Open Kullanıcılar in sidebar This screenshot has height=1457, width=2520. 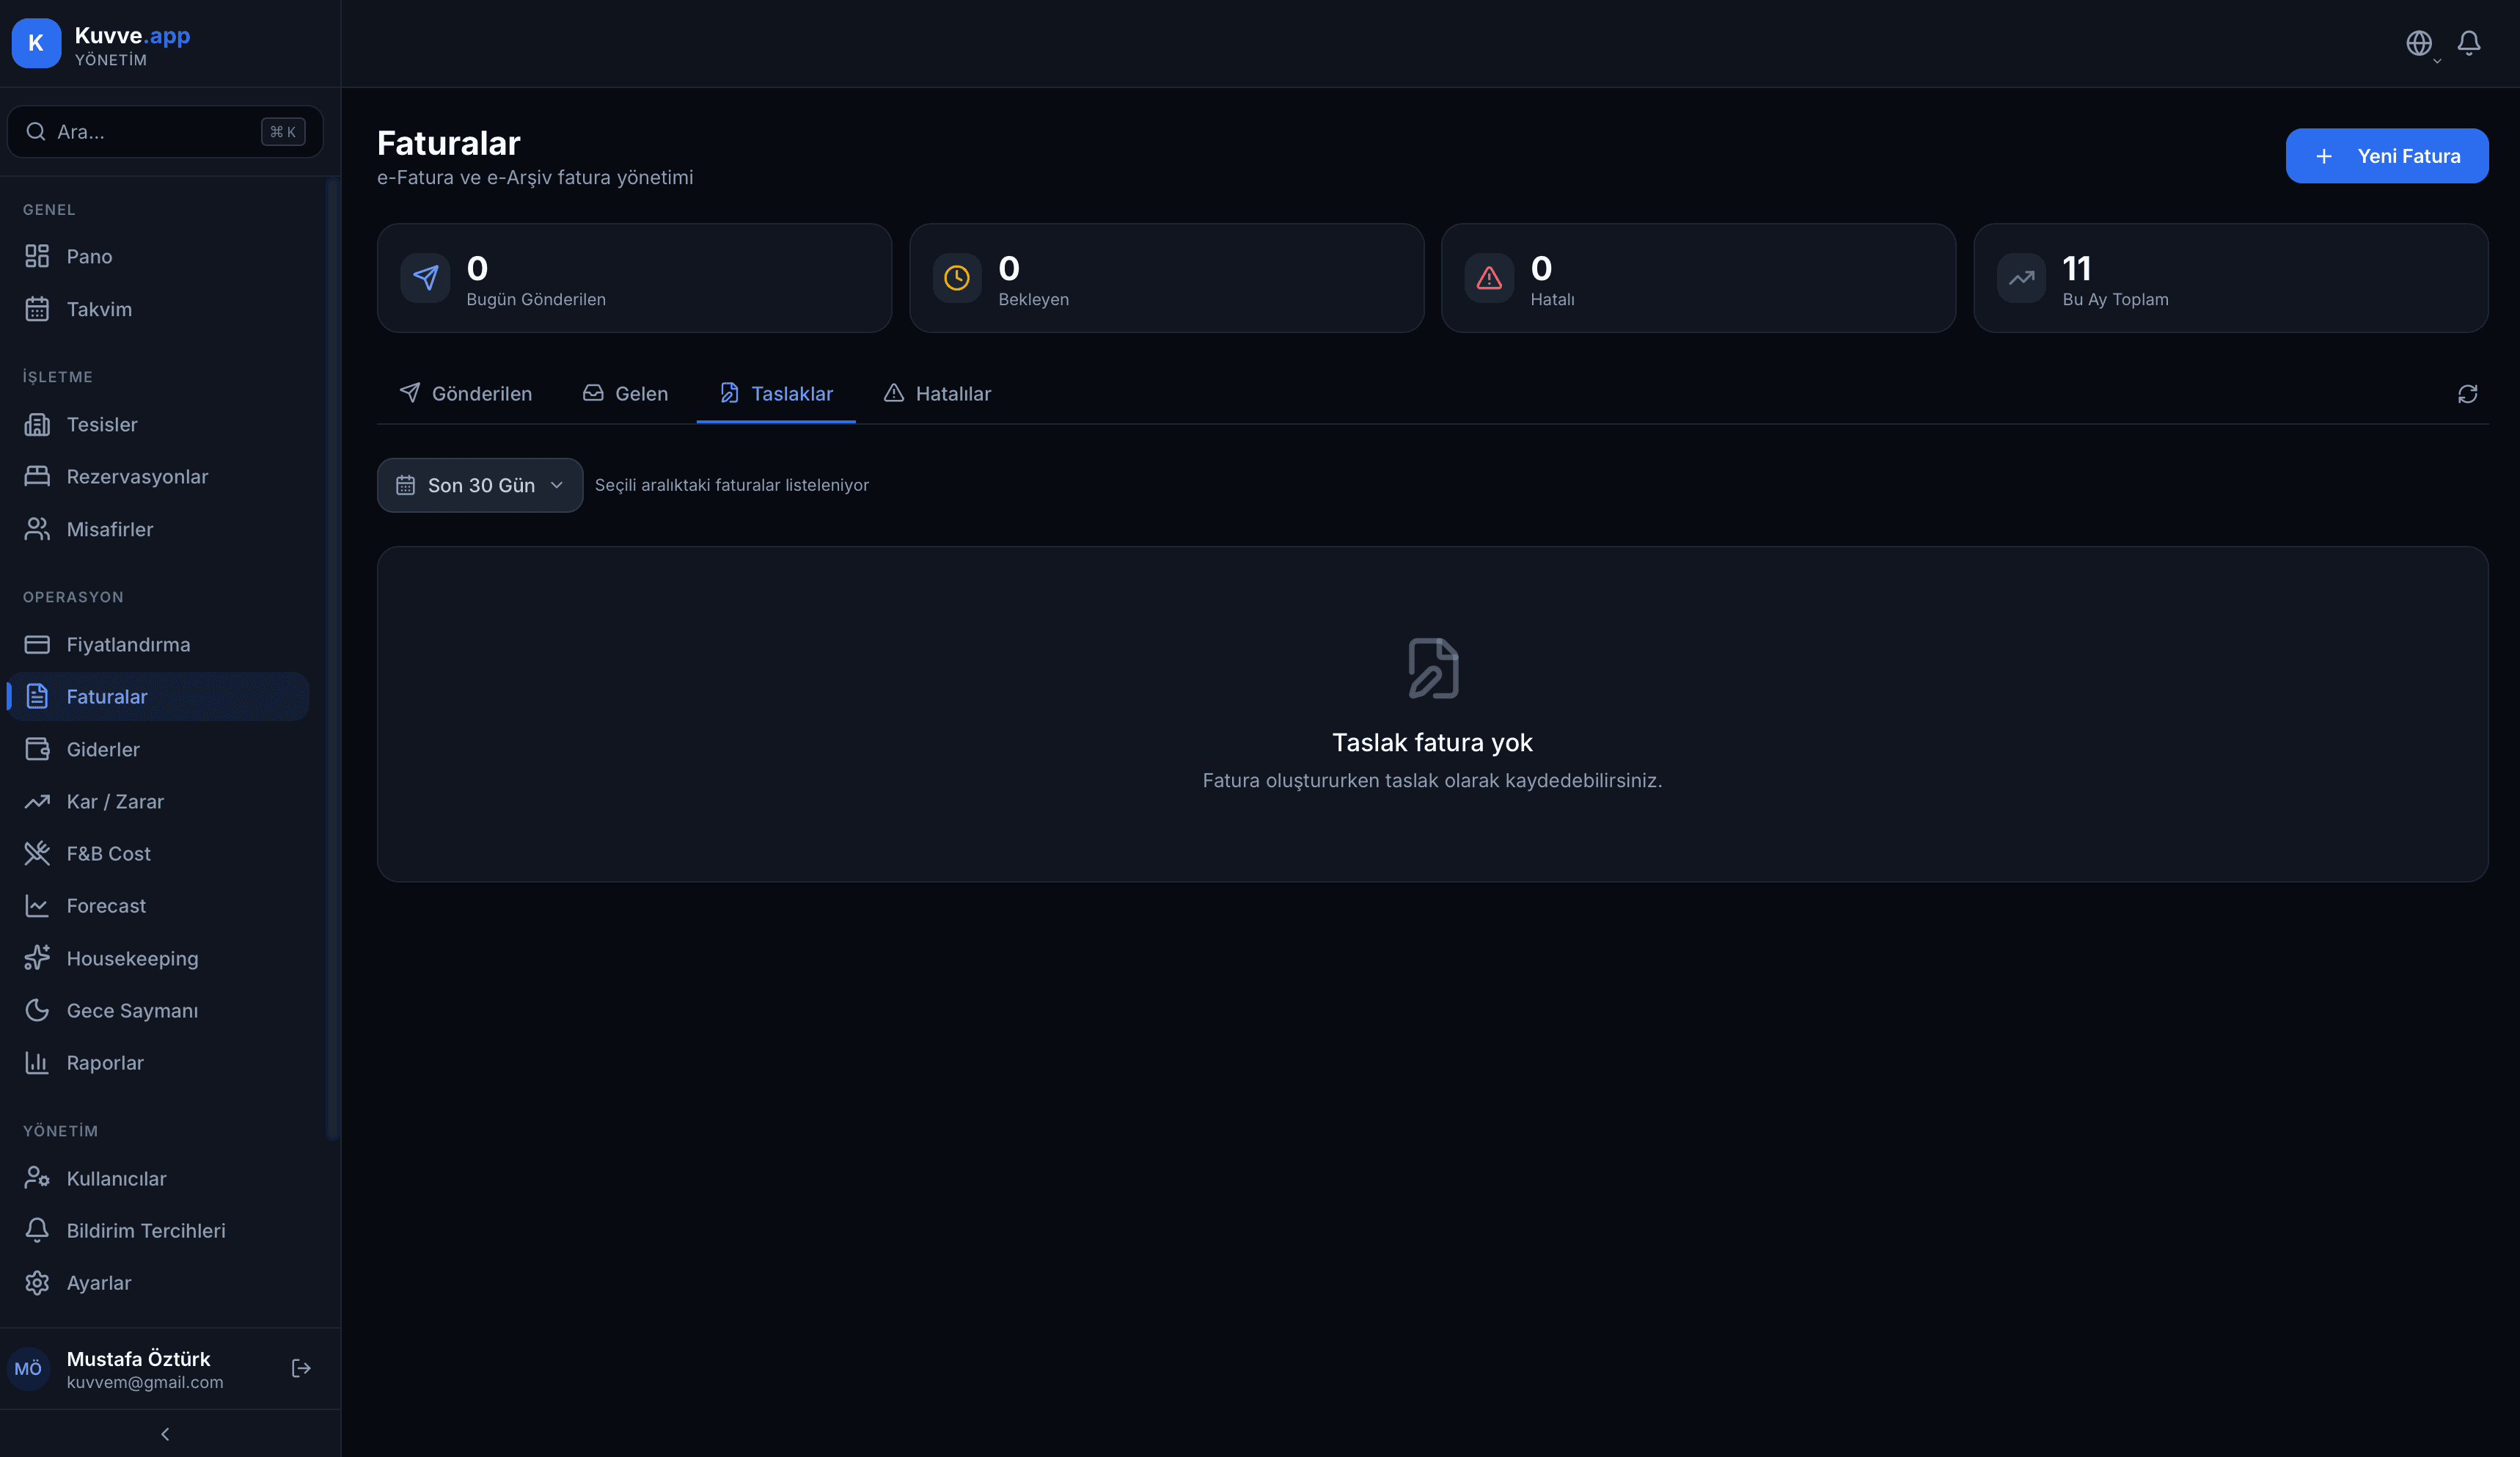[x=158, y=1178]
